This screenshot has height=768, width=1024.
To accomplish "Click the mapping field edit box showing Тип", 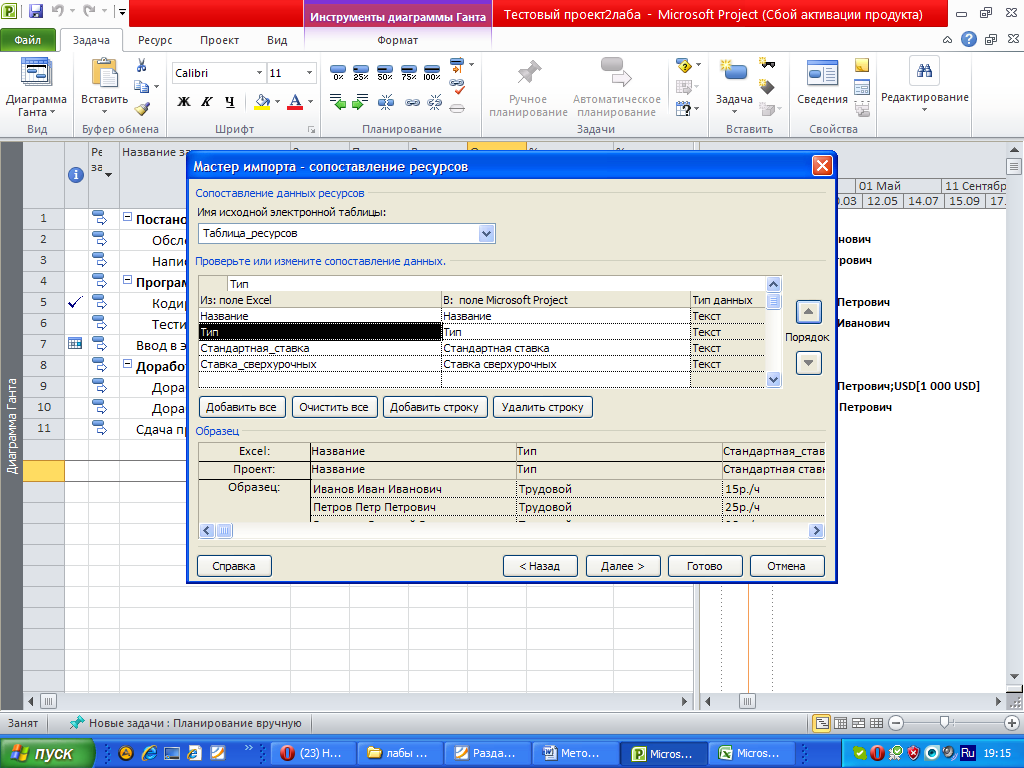I will pos(496,284).
